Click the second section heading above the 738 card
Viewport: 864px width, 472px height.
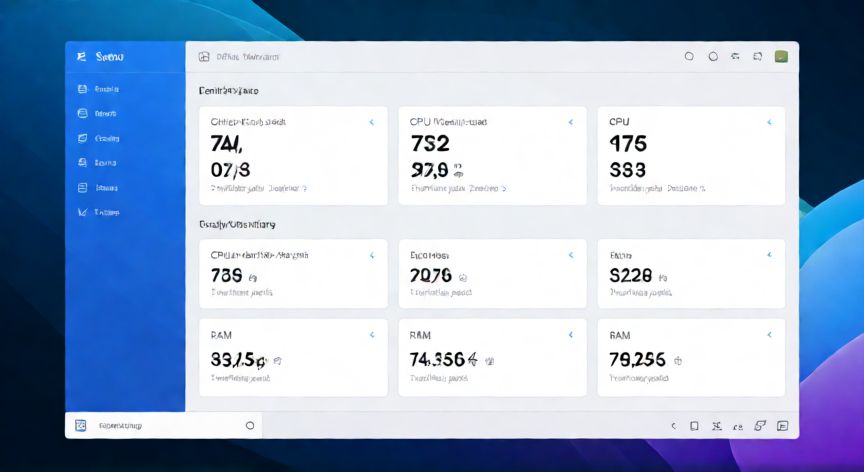pos(237,224)
